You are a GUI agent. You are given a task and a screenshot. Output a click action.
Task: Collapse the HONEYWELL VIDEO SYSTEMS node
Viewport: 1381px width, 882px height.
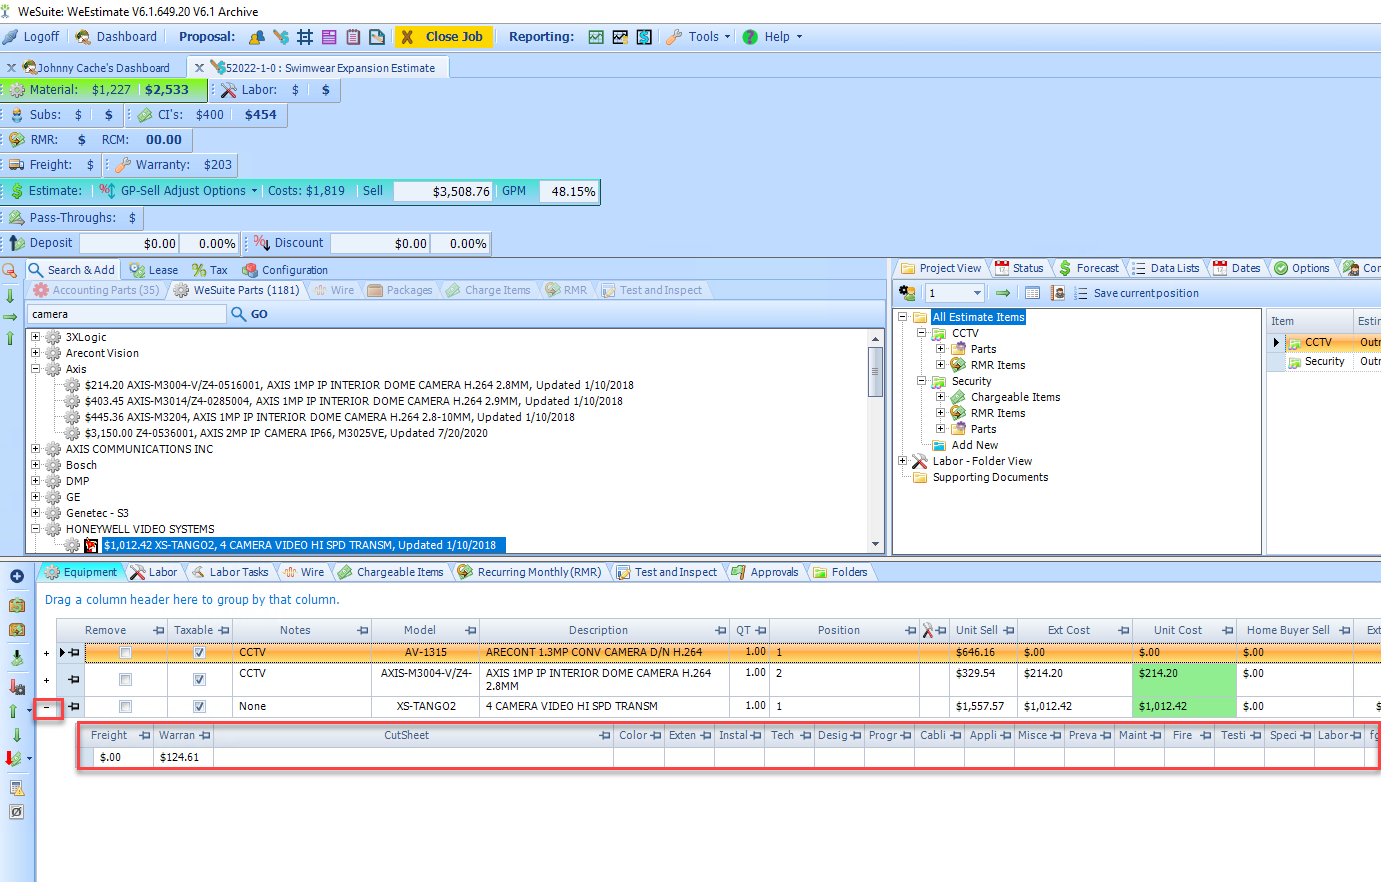[x=36, y=529]
